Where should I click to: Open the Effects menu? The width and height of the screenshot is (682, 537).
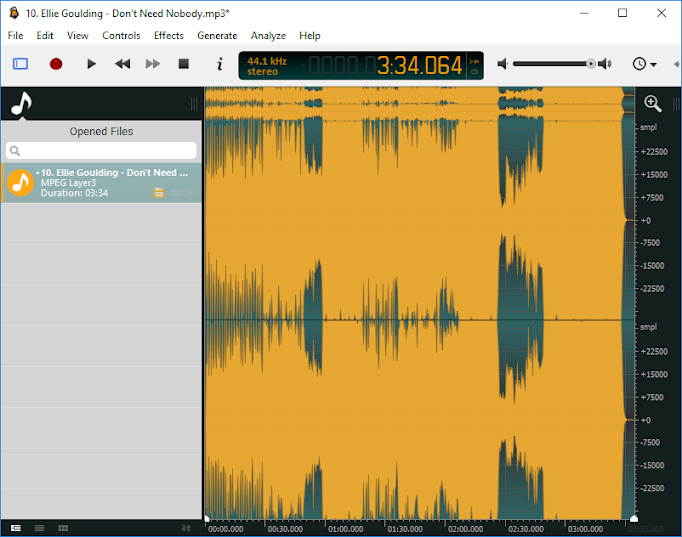coord(169,36)
